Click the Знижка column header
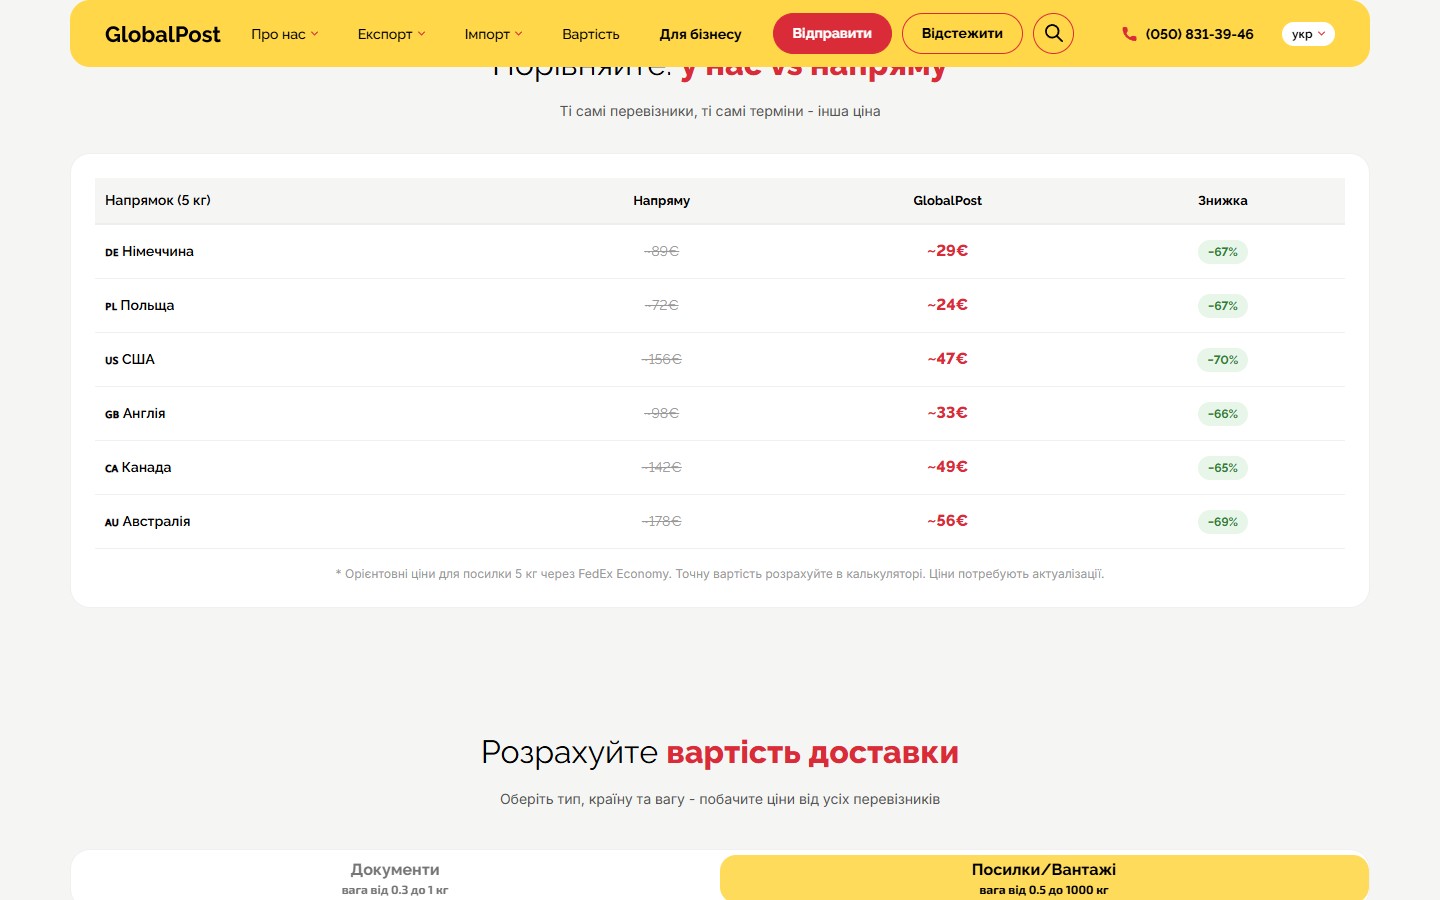 (1222, 200)
